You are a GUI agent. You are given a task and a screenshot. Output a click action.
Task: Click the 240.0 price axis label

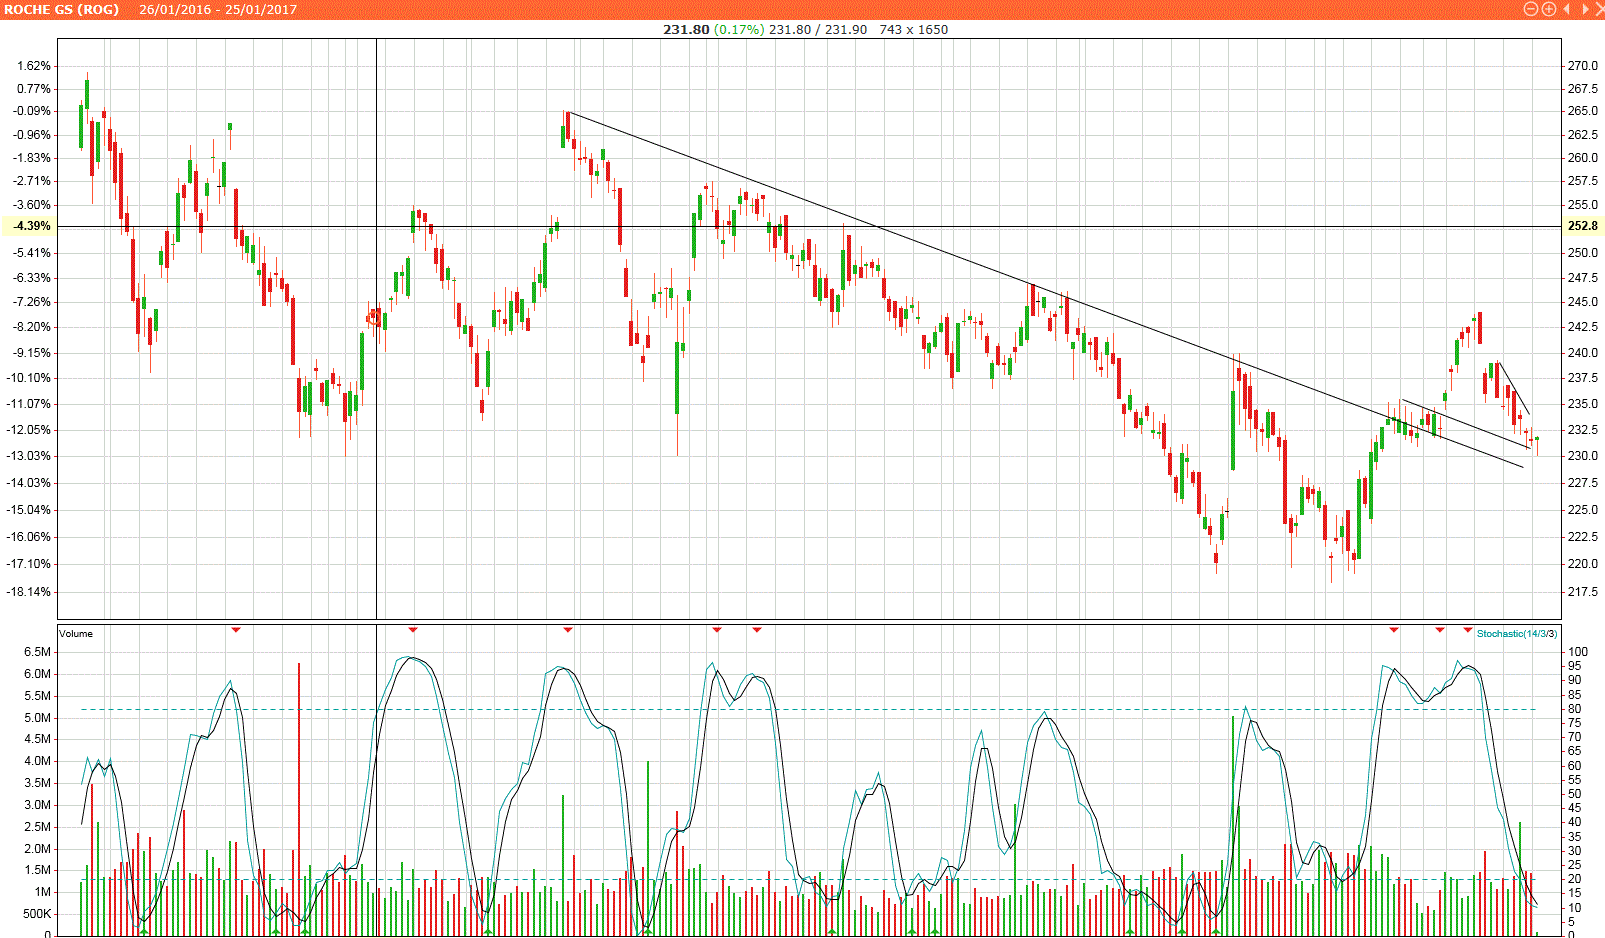(x=1582, y=353)
